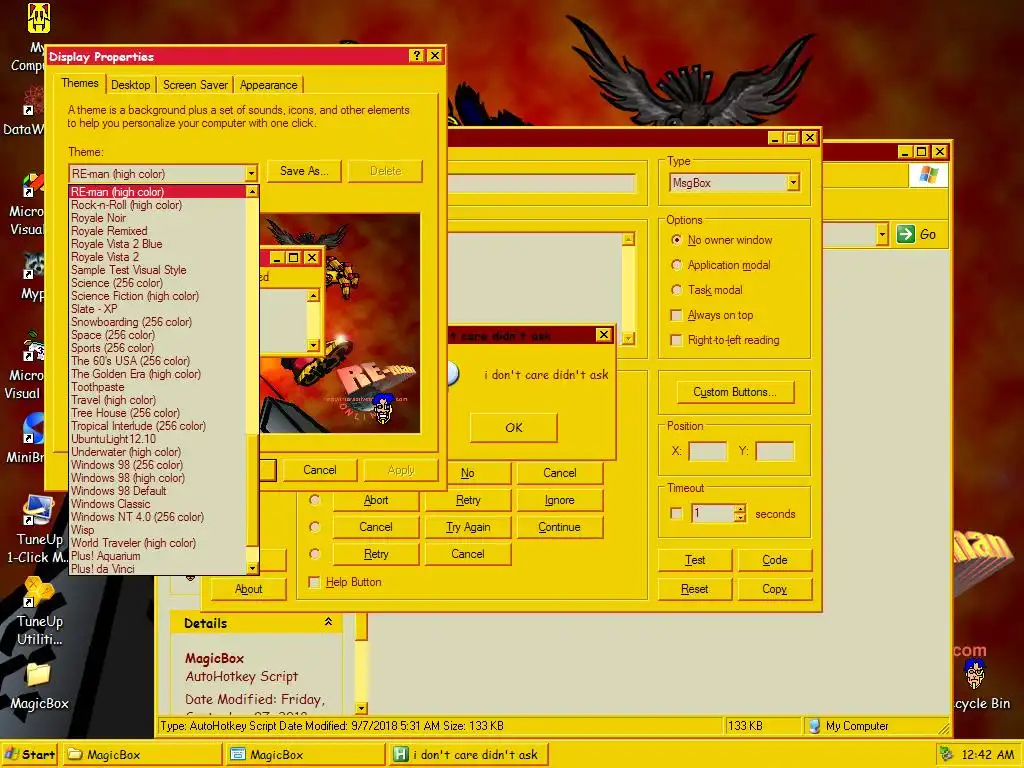
Task: Click the message text scrollbar down arrow
Action: tap(628, 338)
